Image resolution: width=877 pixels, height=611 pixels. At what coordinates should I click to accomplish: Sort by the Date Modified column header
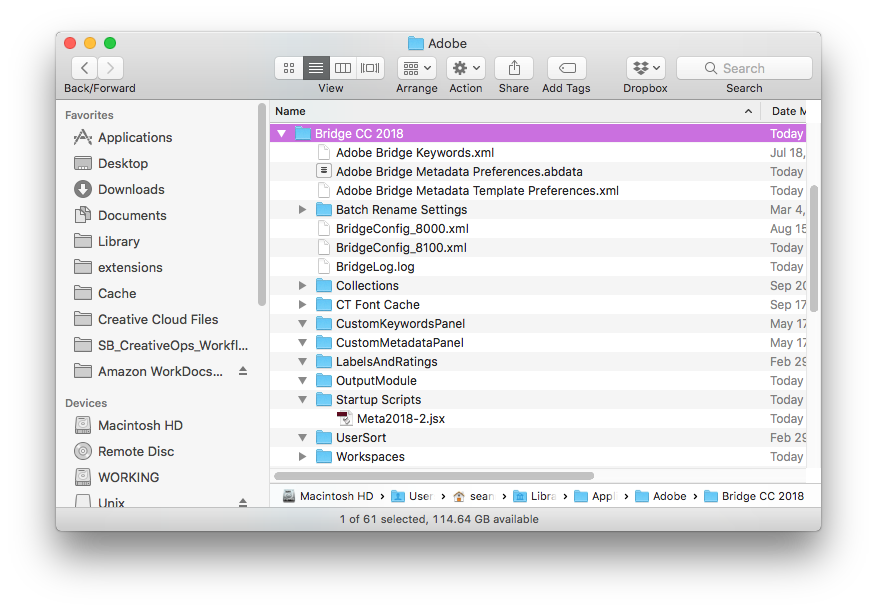[784, 111]
